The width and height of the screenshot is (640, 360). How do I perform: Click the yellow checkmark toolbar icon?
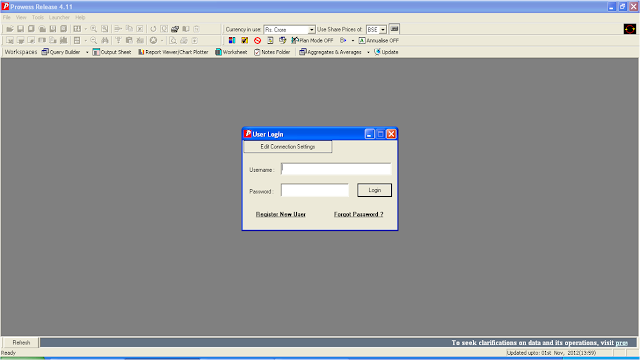coord(244,40)
